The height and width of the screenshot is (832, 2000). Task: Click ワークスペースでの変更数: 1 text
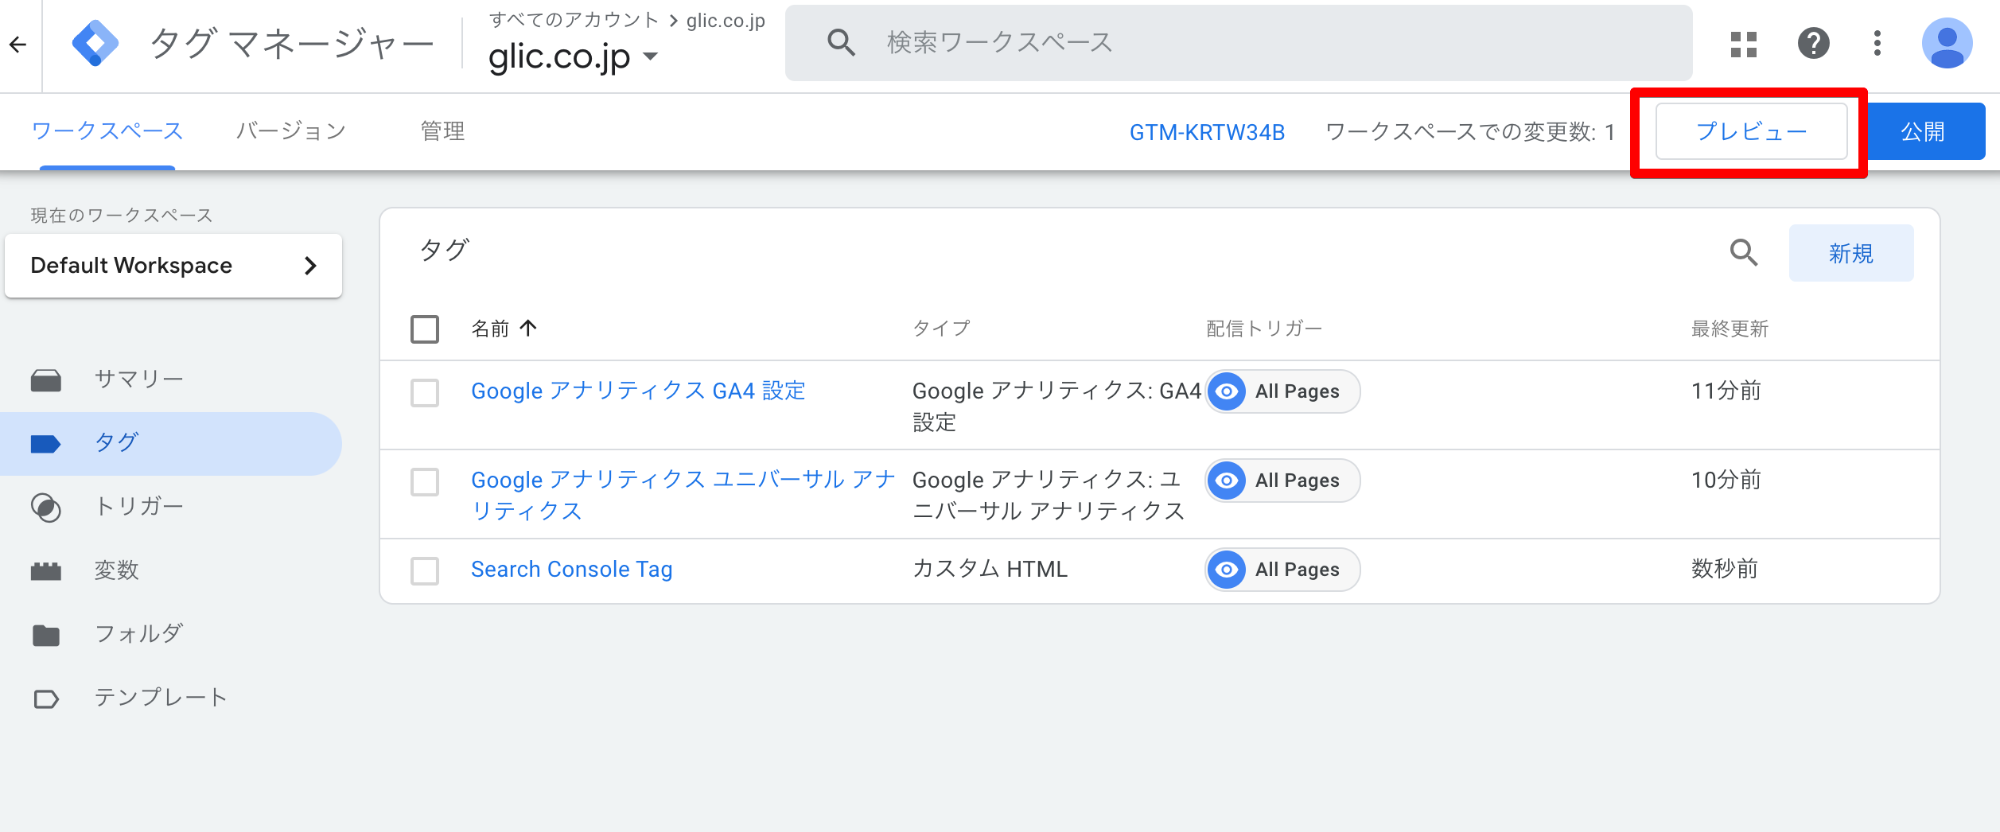[1470, 132]
